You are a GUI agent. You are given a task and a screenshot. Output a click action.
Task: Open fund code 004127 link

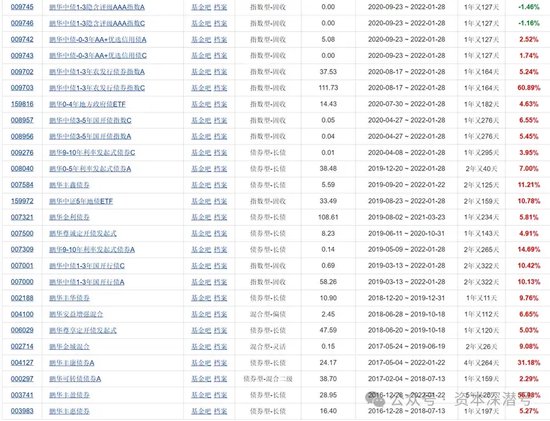[x=22, y=362]
